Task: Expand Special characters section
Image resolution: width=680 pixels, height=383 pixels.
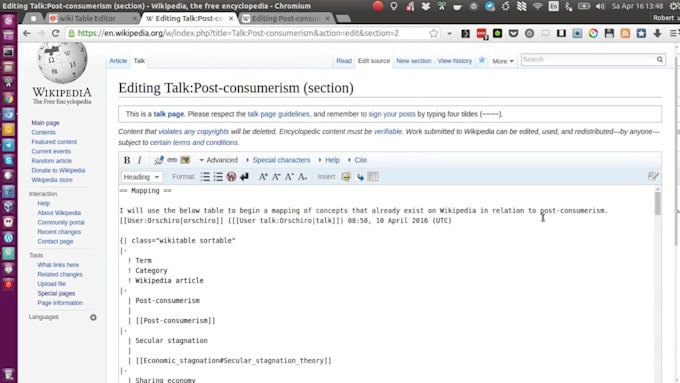Action: pos(278,160)
